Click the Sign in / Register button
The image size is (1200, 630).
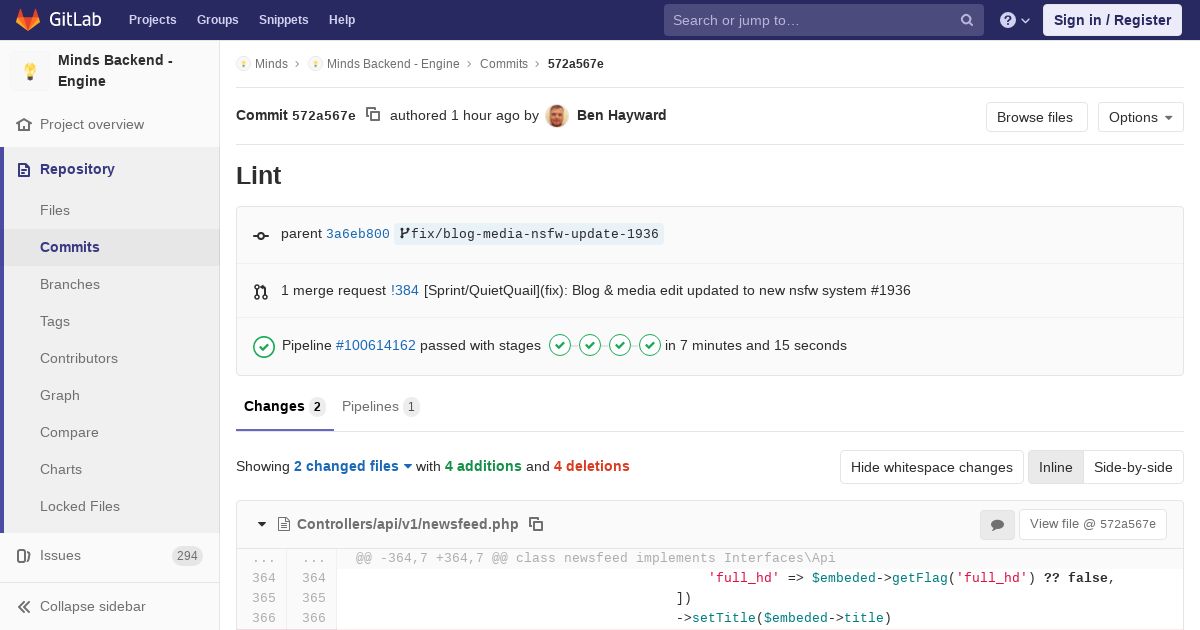click(1112, 20)
